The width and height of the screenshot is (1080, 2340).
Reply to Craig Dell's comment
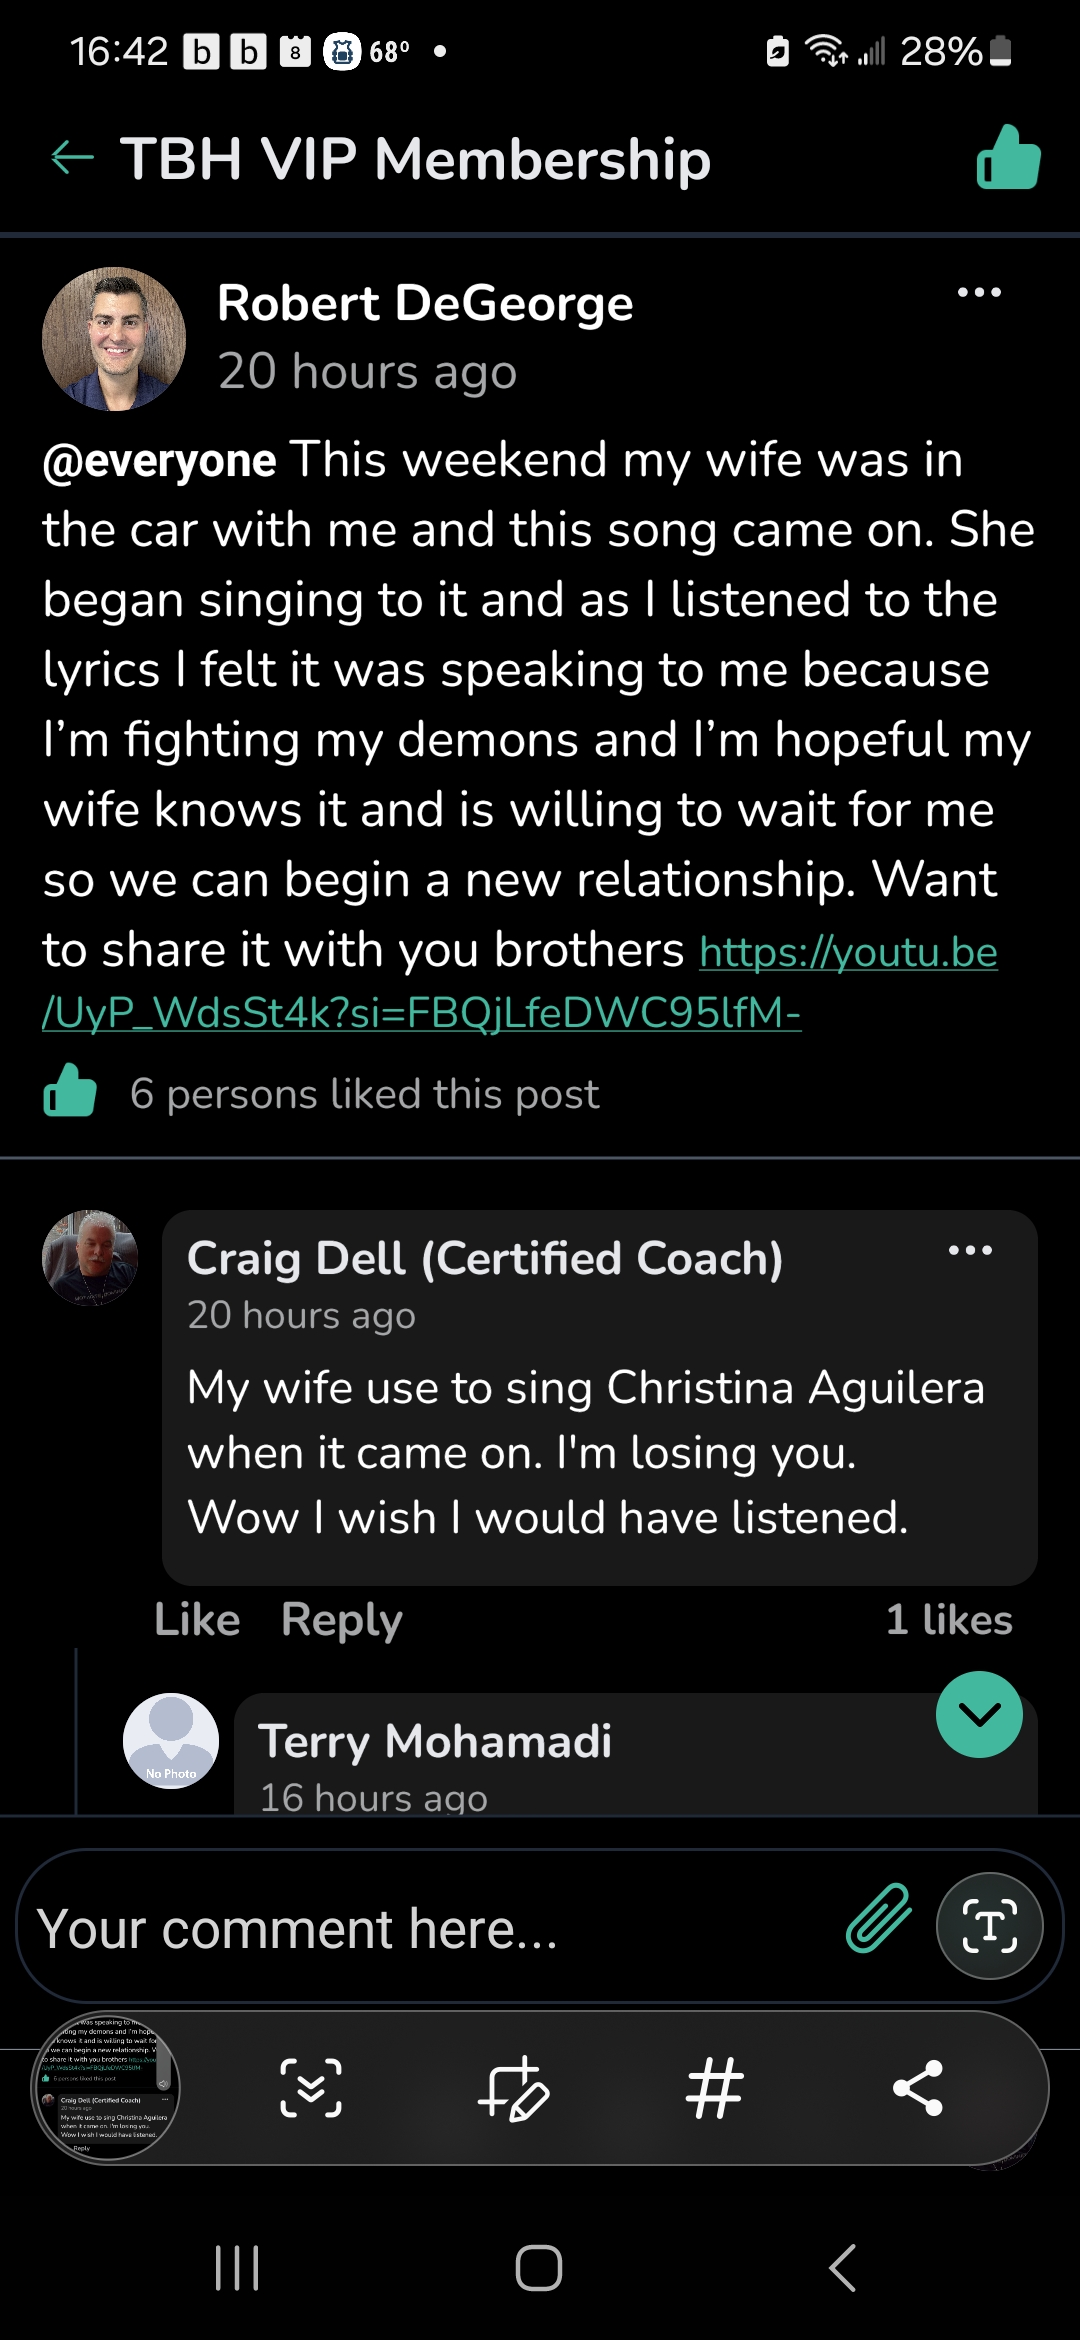[x=341, y=1620]
